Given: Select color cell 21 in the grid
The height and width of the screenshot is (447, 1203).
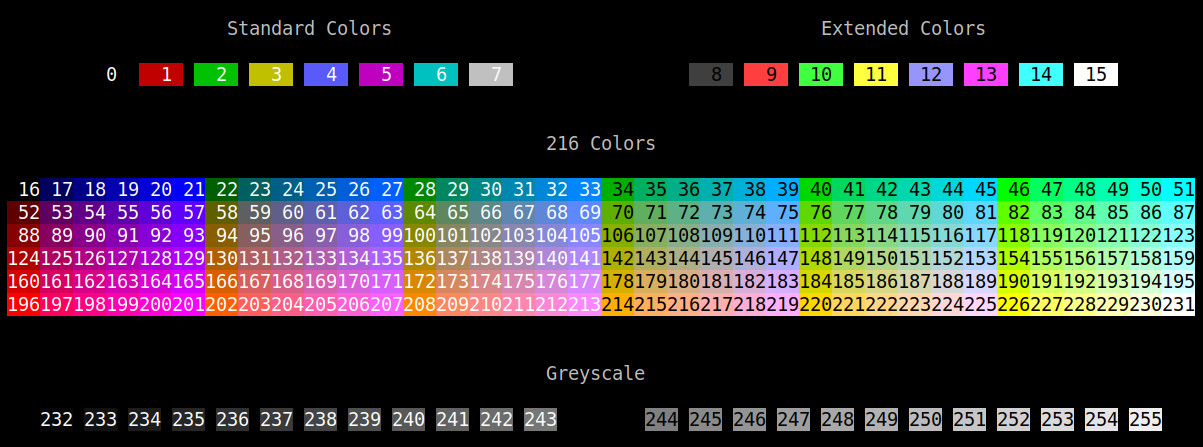Looking at the screenshot, I should click(194, 189).
